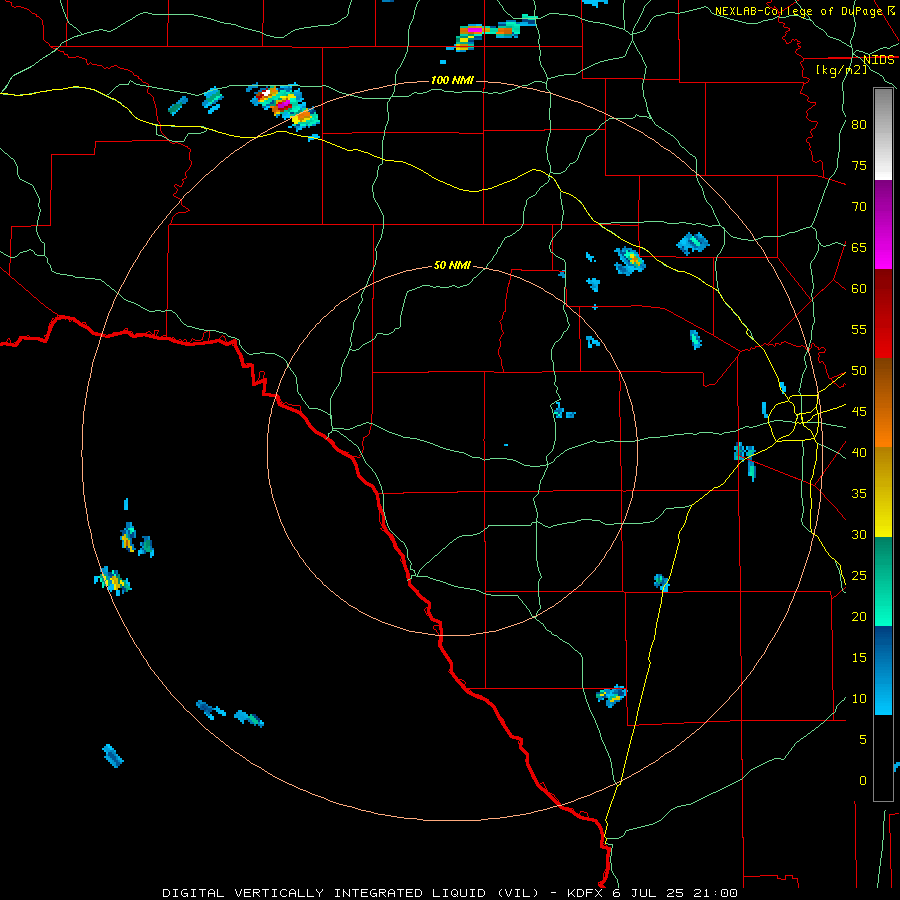Click the scale value 45
The width and height of the screenshot is (900, 900).
(859, 412)
